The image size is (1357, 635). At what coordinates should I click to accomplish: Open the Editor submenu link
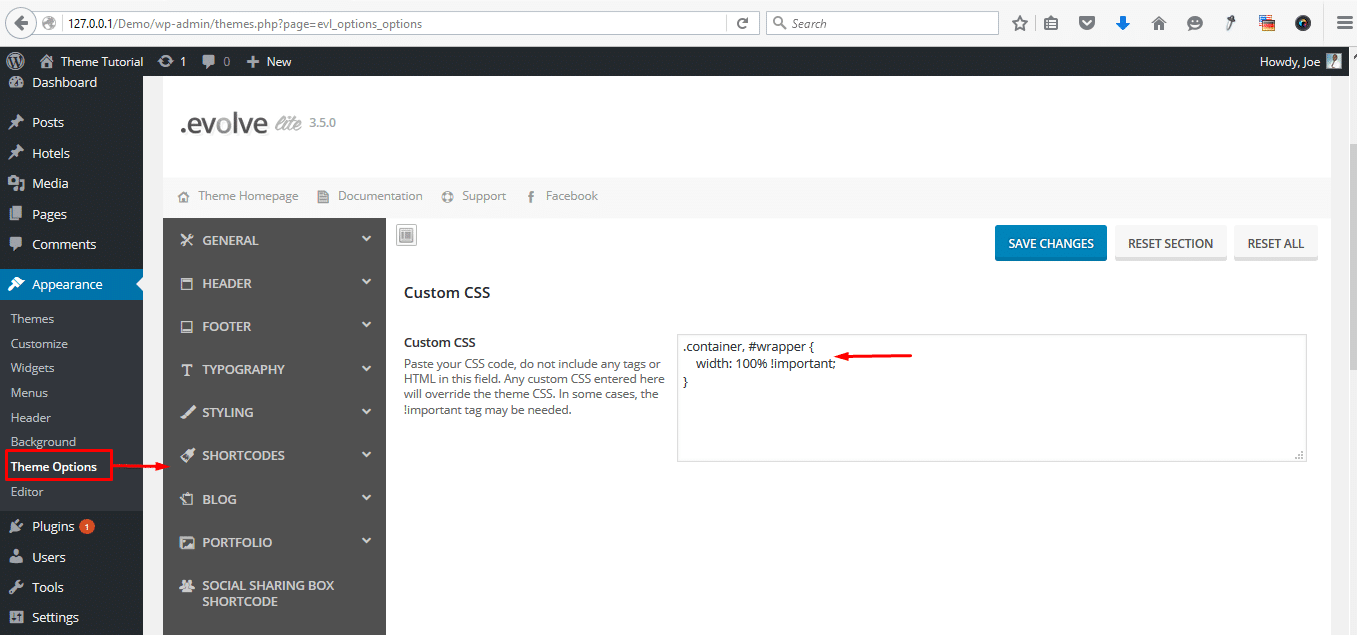(x=27, y=492)
